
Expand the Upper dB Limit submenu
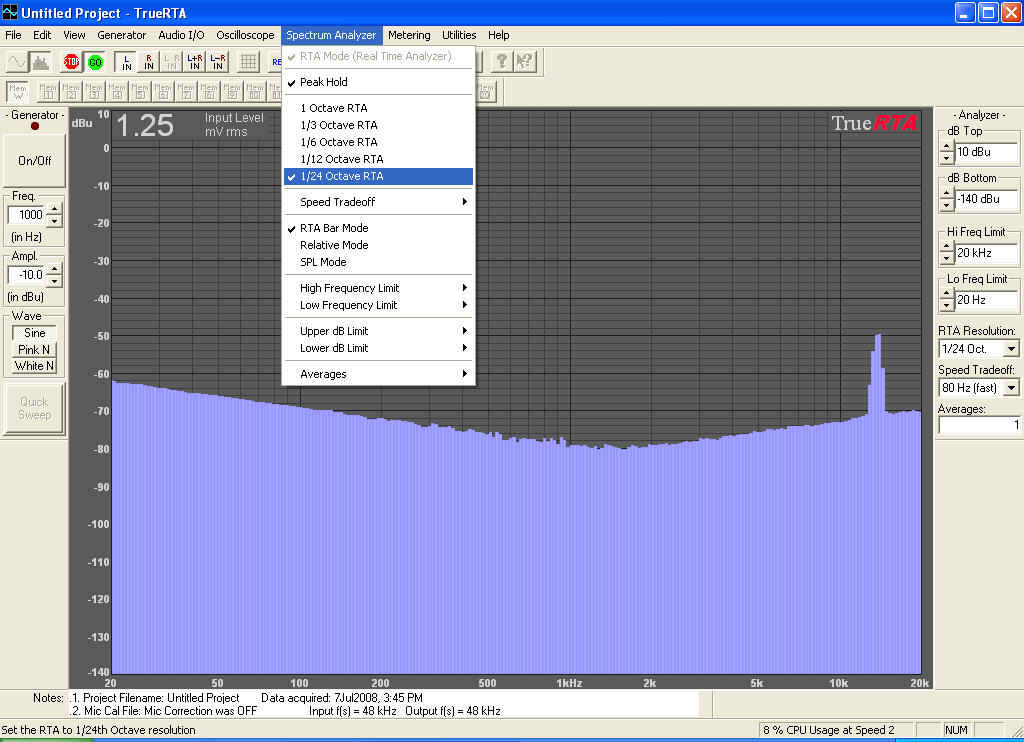coord(378,331)
